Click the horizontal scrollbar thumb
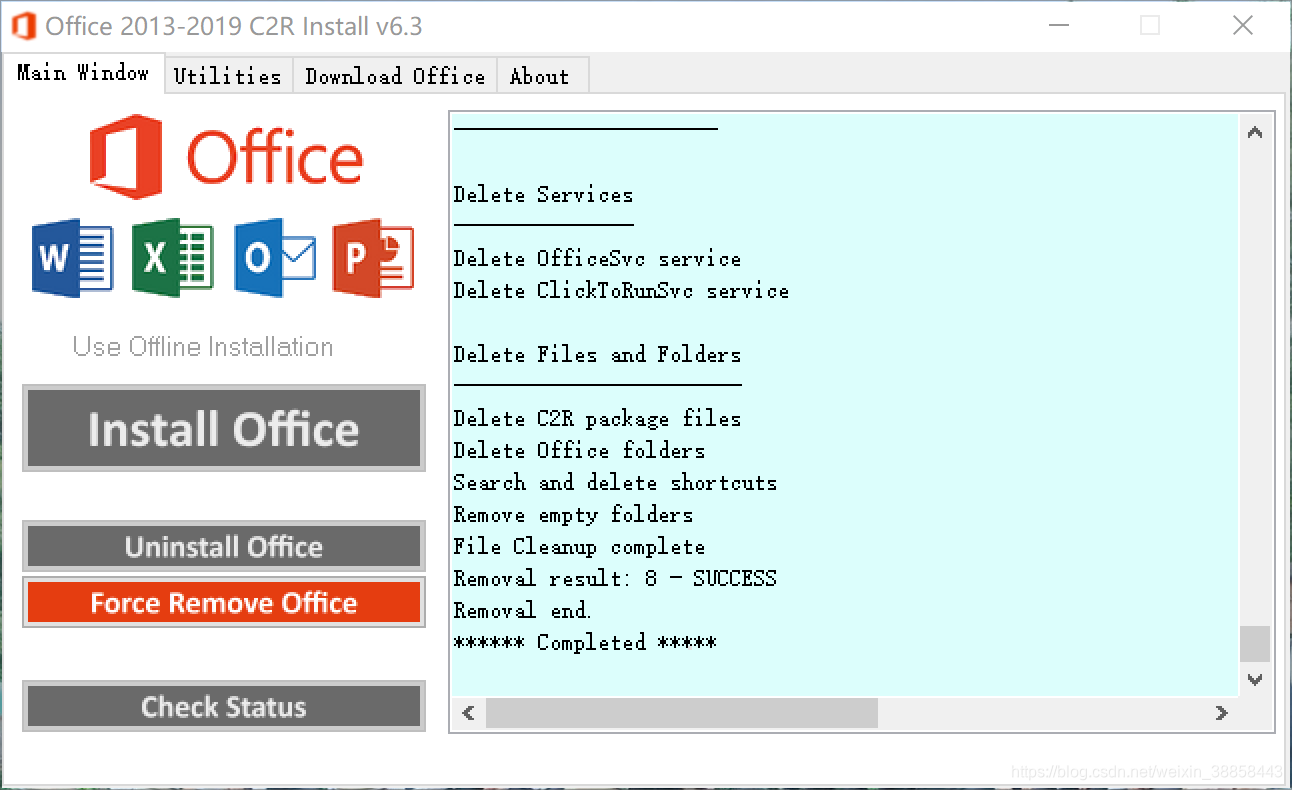1292x790 pixels. (682, 713)
